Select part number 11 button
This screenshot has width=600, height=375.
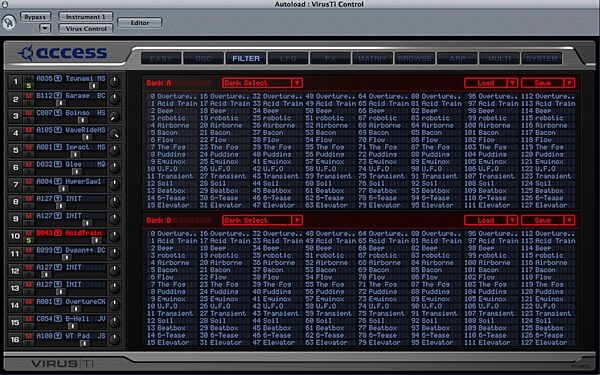(x=15, y=253)
